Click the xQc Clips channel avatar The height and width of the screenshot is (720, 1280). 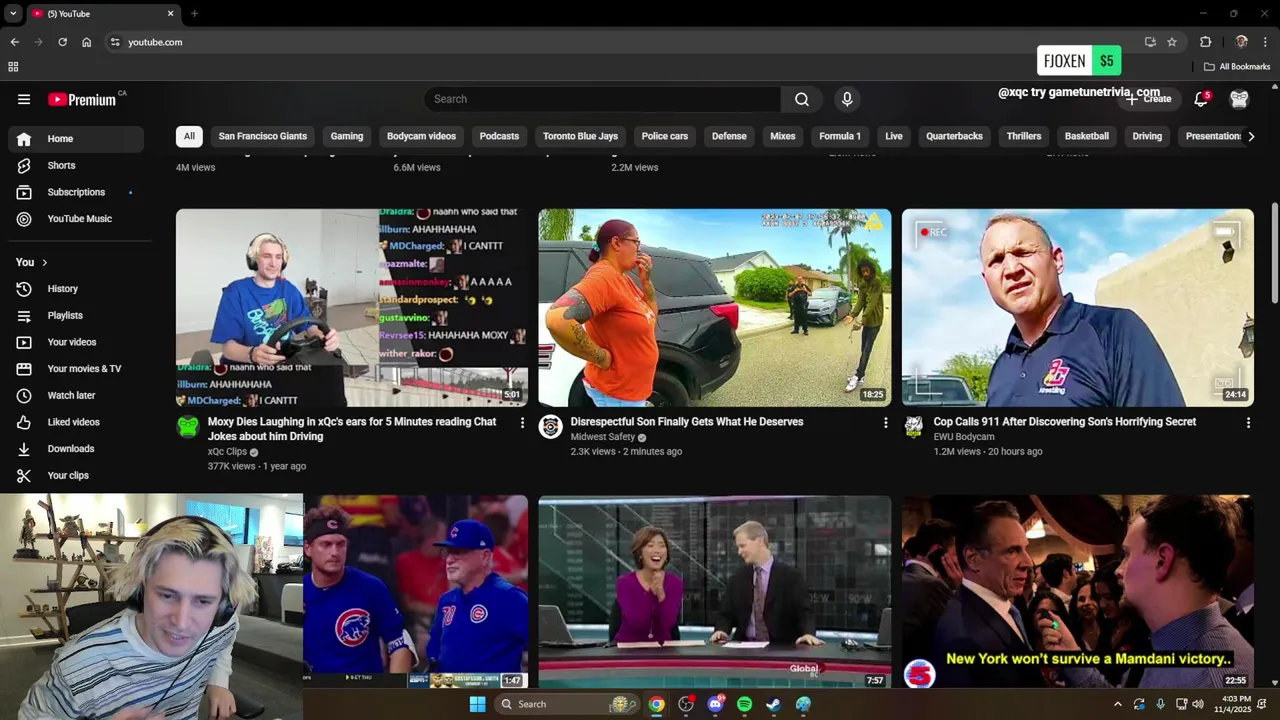(x=188, y=427)
